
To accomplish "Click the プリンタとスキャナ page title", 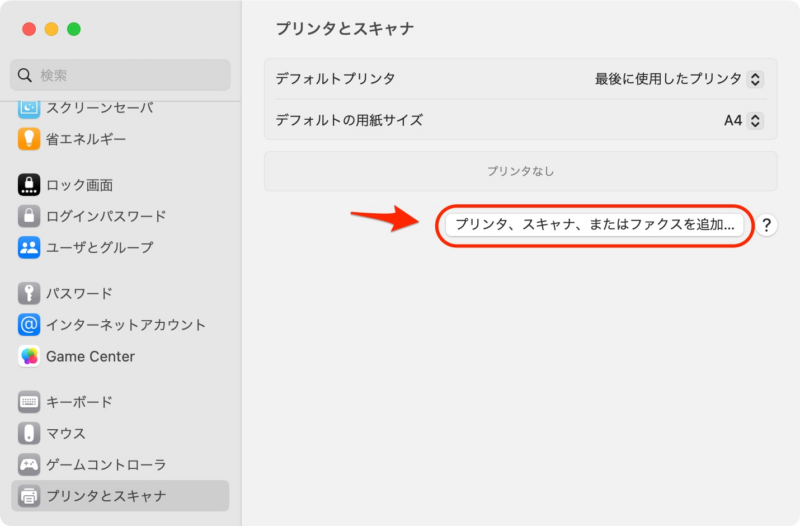I will pos(344,29).
